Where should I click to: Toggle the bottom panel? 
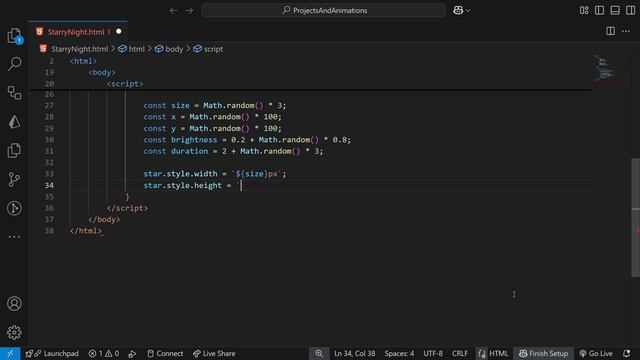pos(615,10)
